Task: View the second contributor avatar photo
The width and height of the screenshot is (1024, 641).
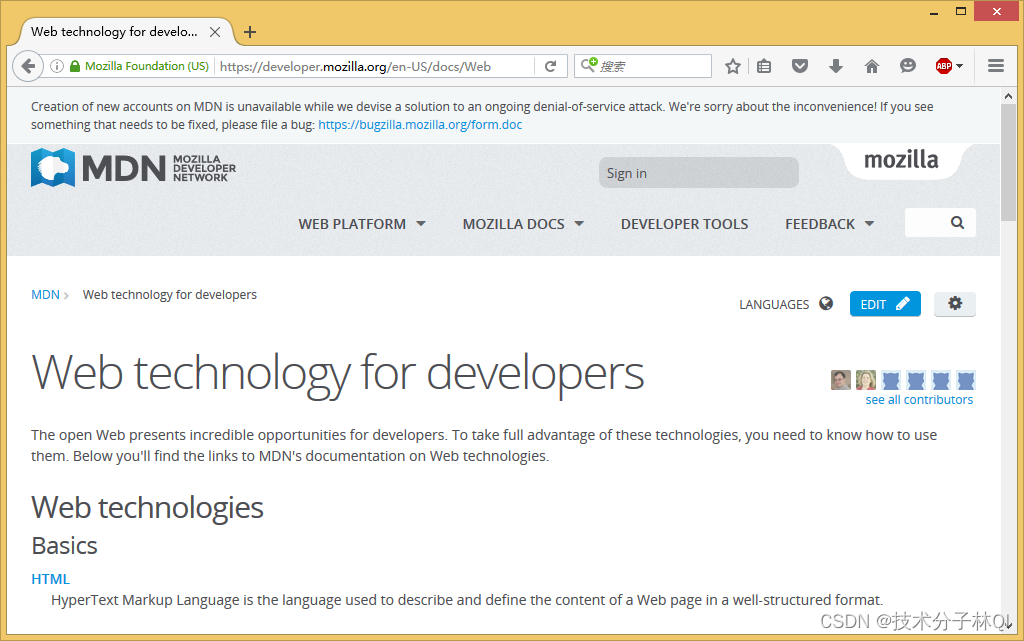Action: (865, 380)
